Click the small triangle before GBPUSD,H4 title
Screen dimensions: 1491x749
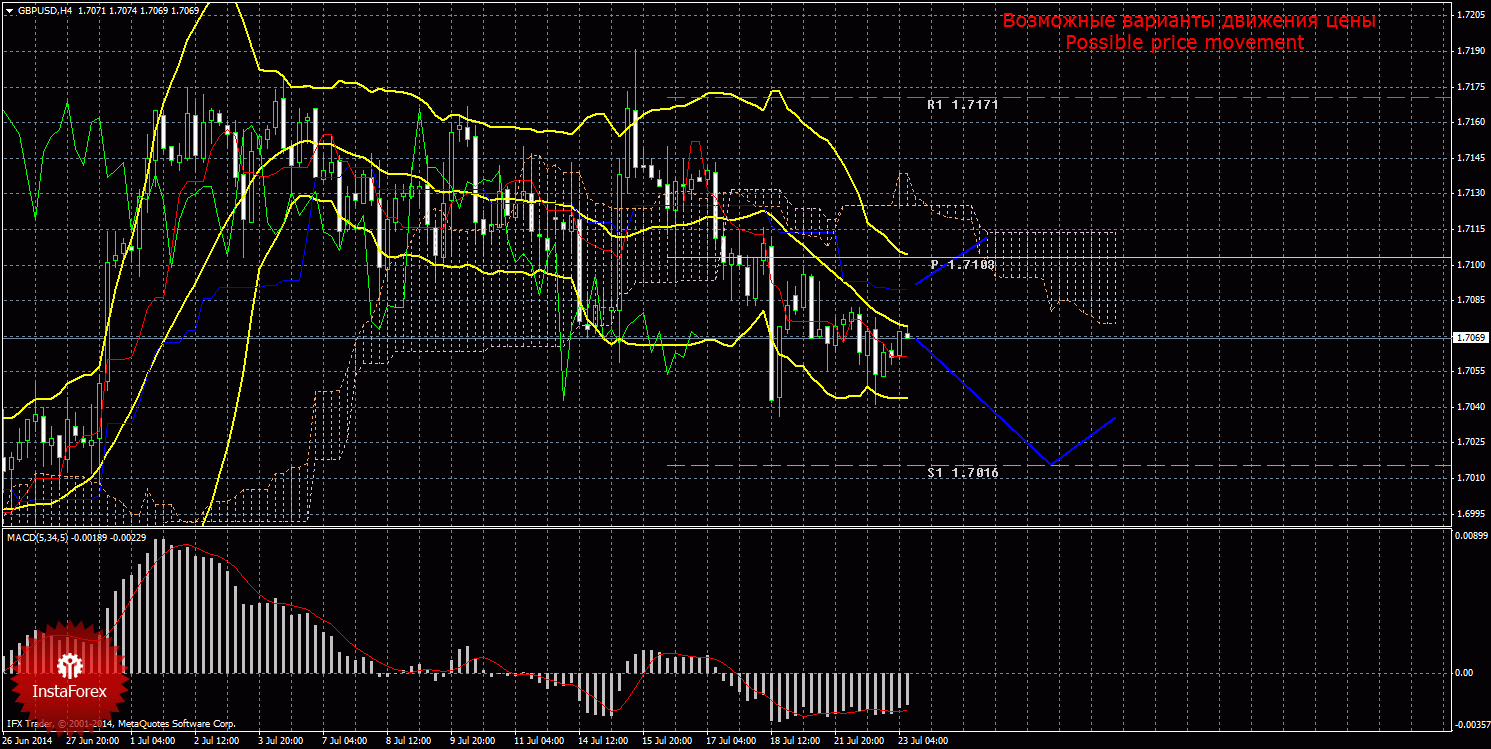(9, 10)
